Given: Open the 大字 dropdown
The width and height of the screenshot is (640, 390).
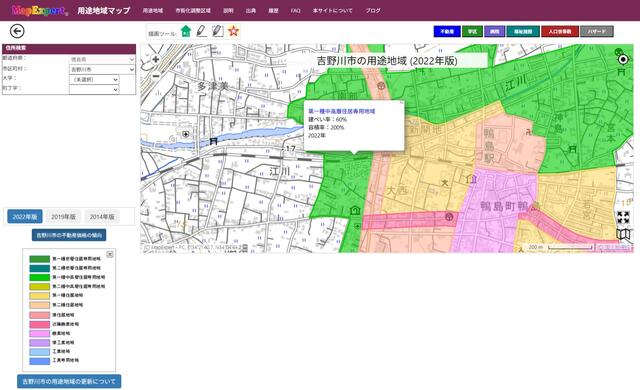Looking at the screenshot, I should click(x=94, y=80).
